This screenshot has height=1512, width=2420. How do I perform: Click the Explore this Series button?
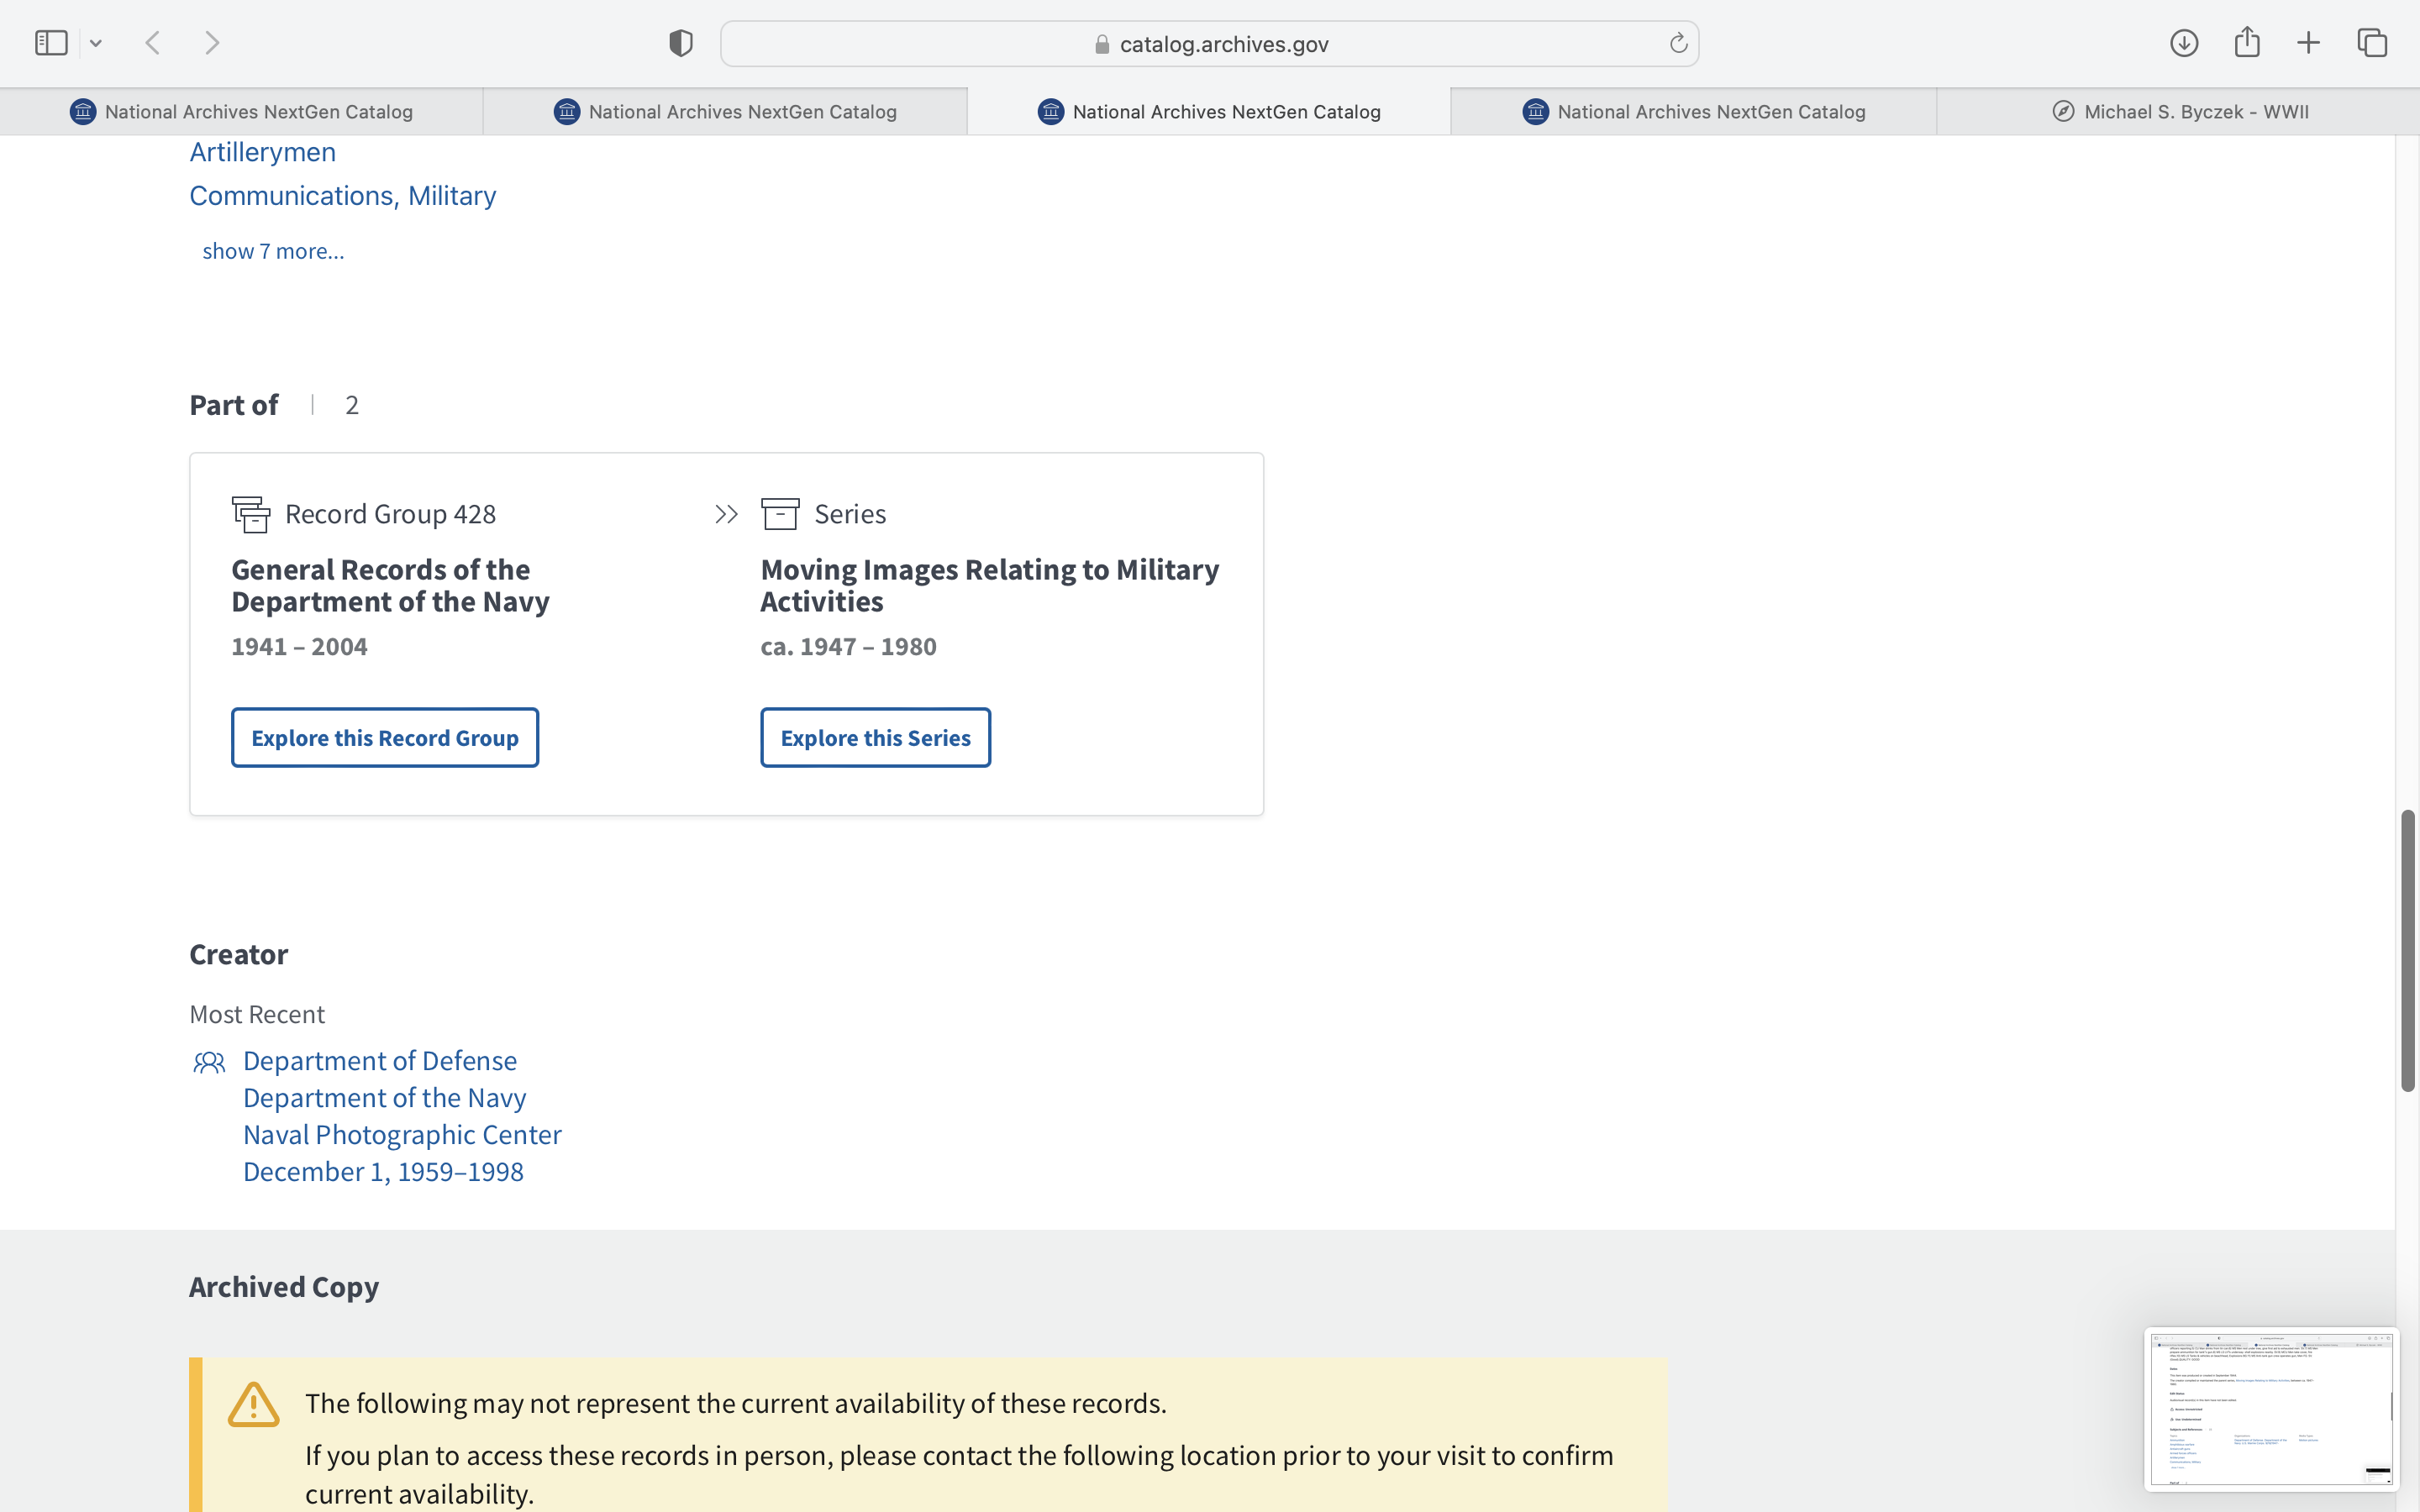[875, 738]
